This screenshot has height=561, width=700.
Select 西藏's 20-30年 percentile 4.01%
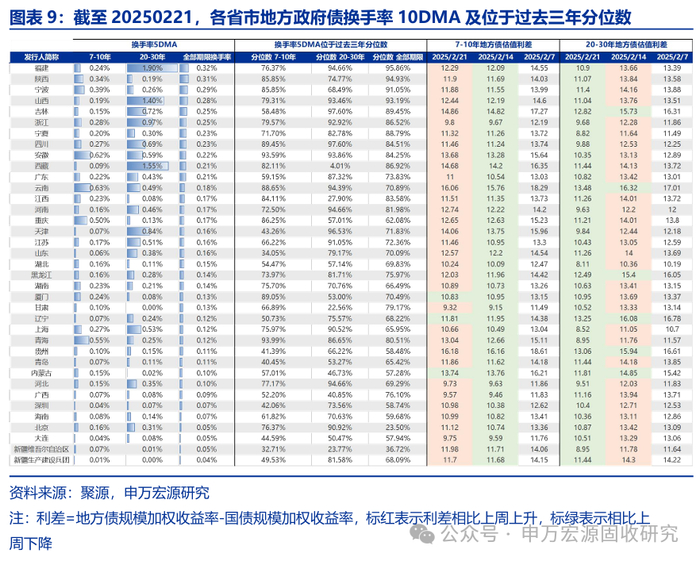coord(340,166)
